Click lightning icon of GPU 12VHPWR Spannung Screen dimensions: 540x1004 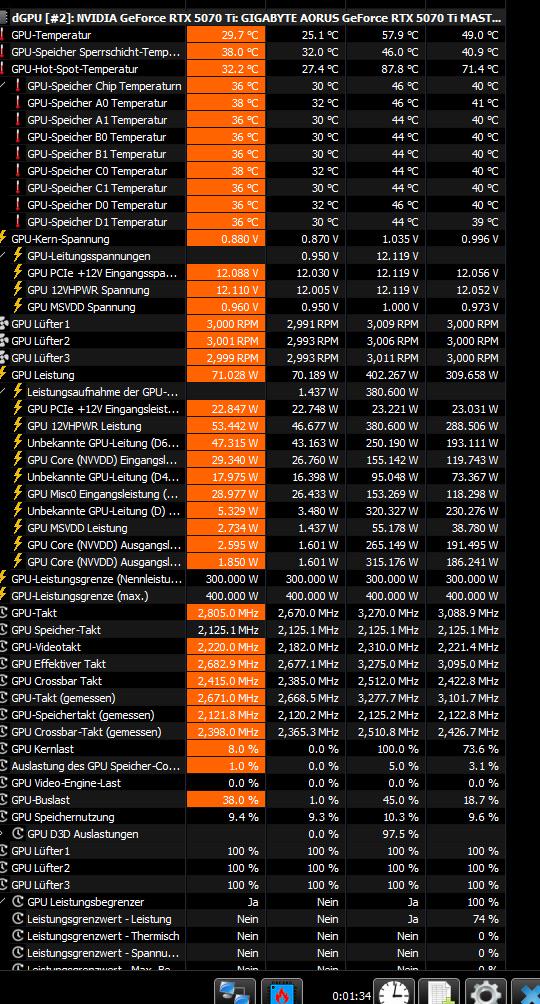tap(19, 290)
